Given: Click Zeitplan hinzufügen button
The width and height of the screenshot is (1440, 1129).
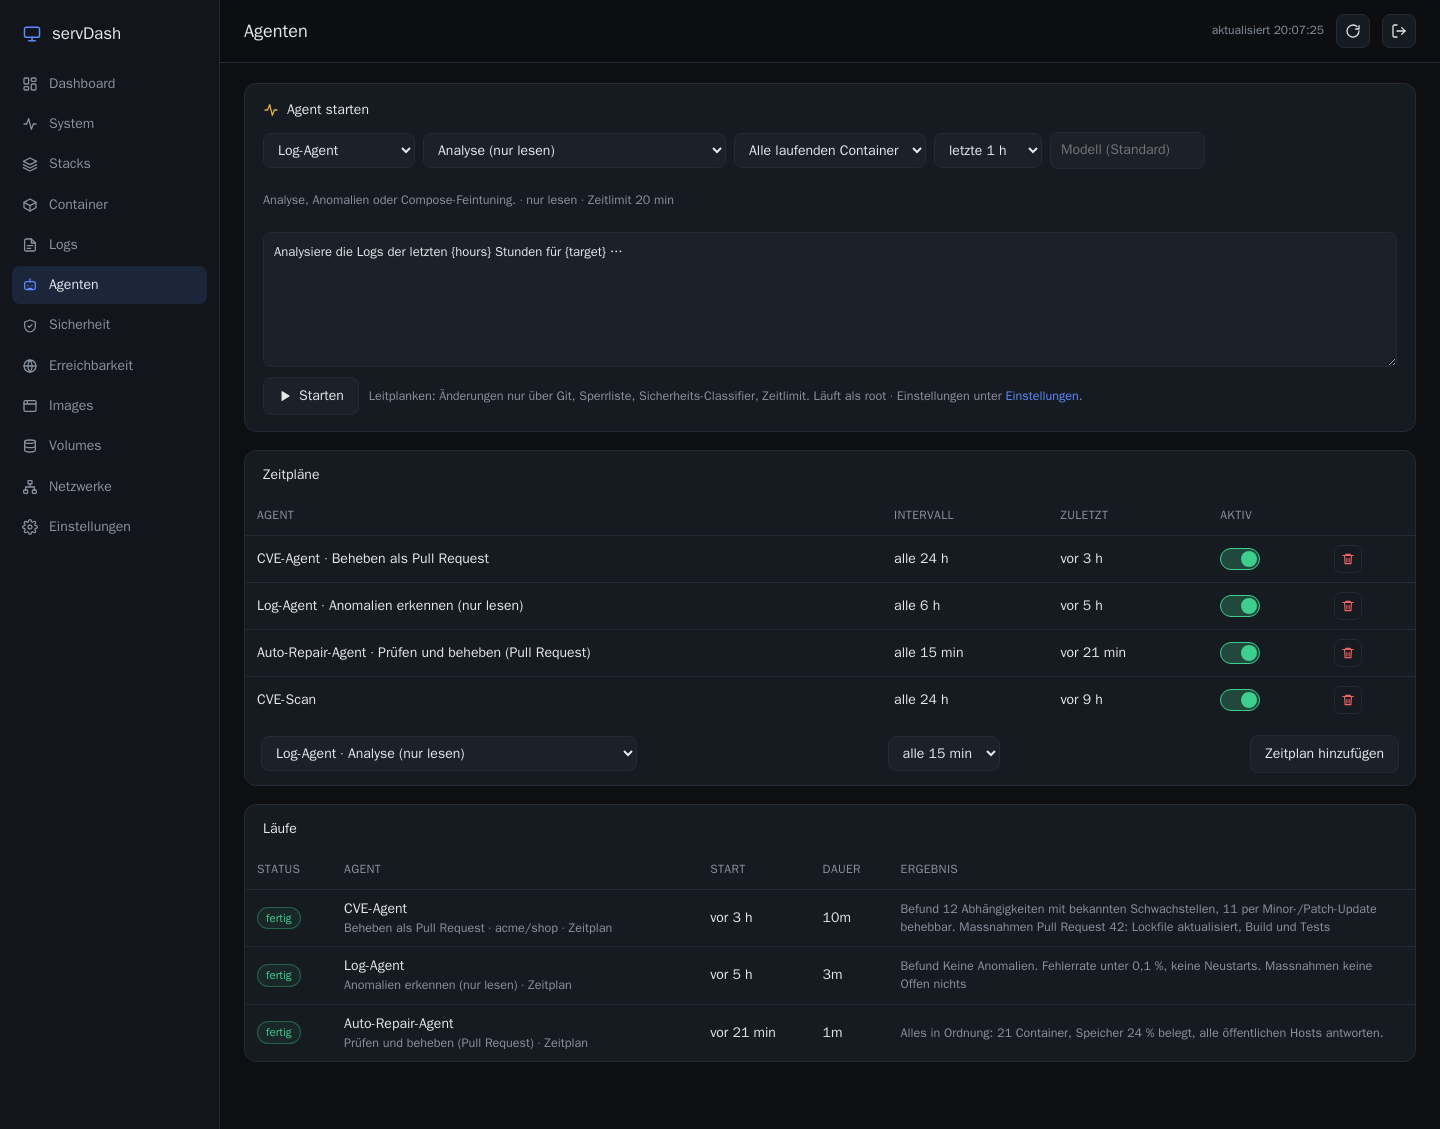Looking at the screenshot, I should [x=1324, y=754].
